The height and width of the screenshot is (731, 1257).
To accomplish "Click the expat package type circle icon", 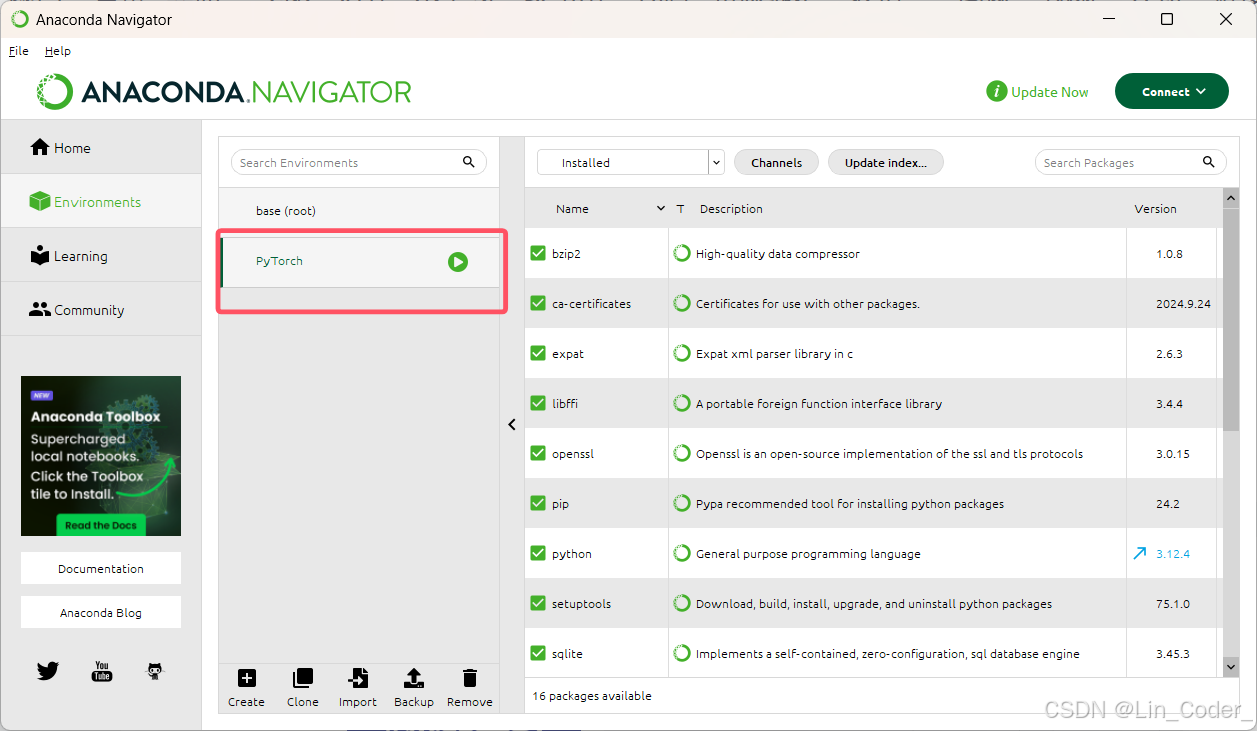I will pyautogui.click(x=682, y=353).
